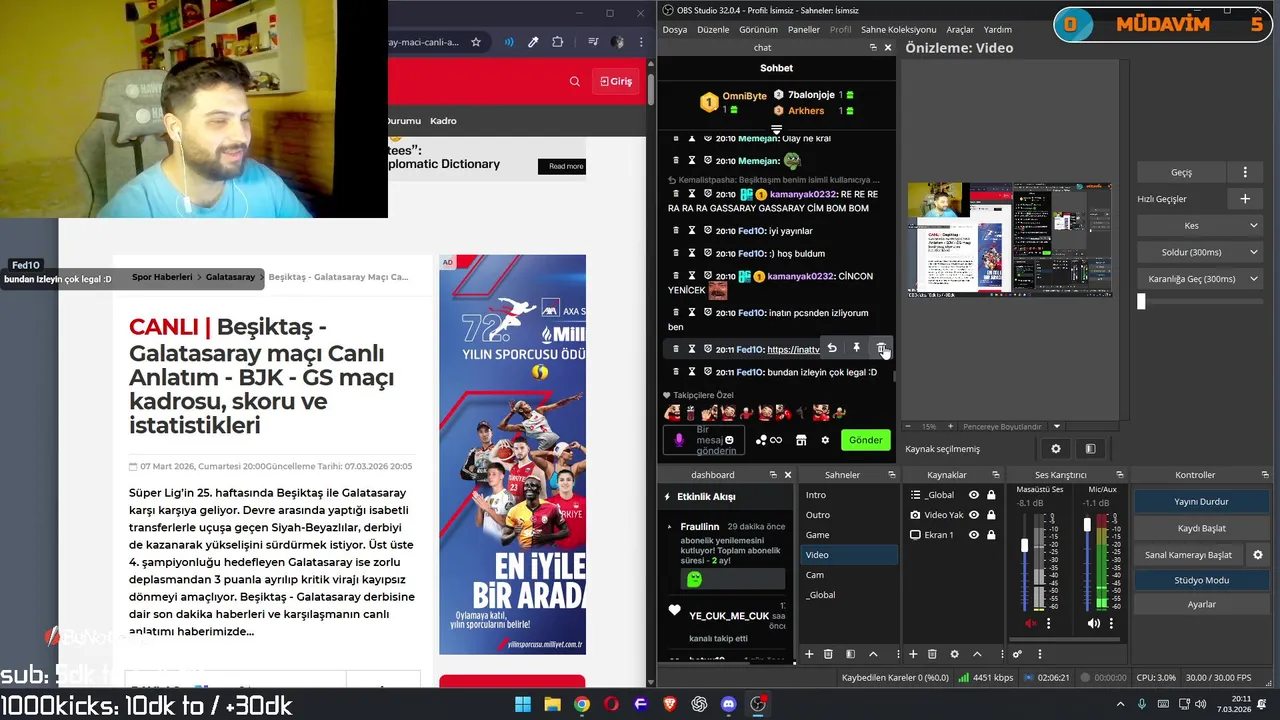The image size is (1280, 720).
Task: Remove source with Kaynaklar trash icon
Action: (x=932, y=654)
